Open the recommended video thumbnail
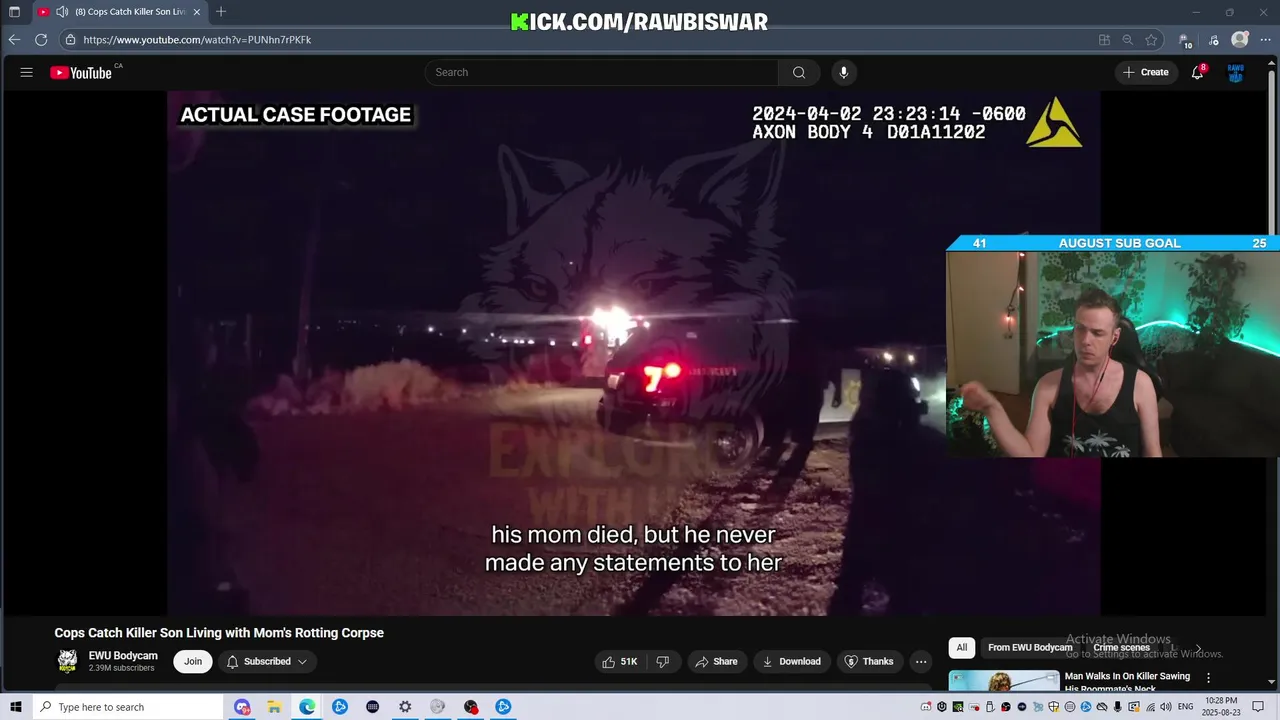 point(1004,681)
